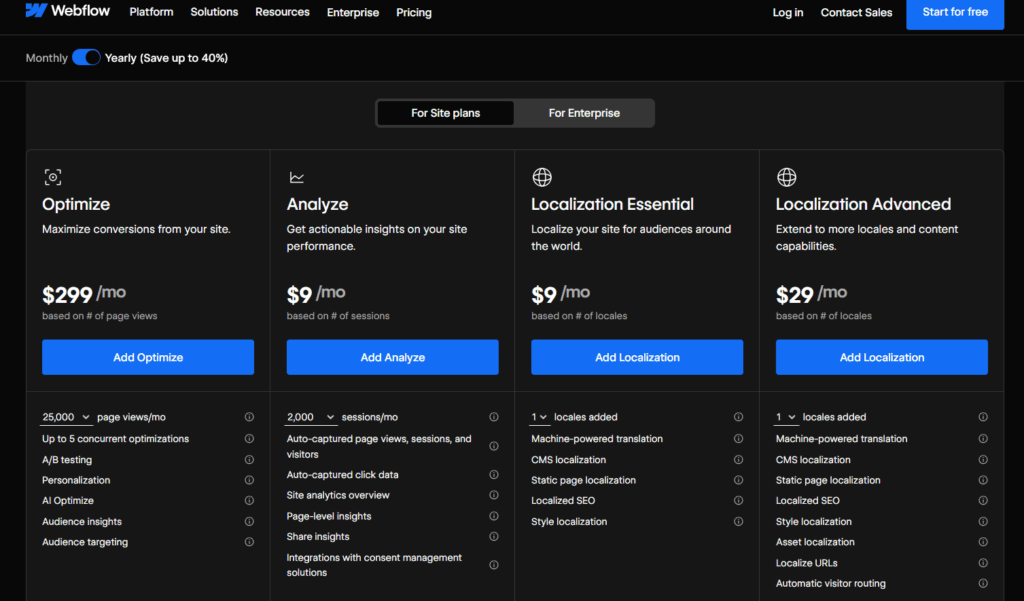
Task: Show info for Advanced Machine-powered translation
Action: pos(983,438)
